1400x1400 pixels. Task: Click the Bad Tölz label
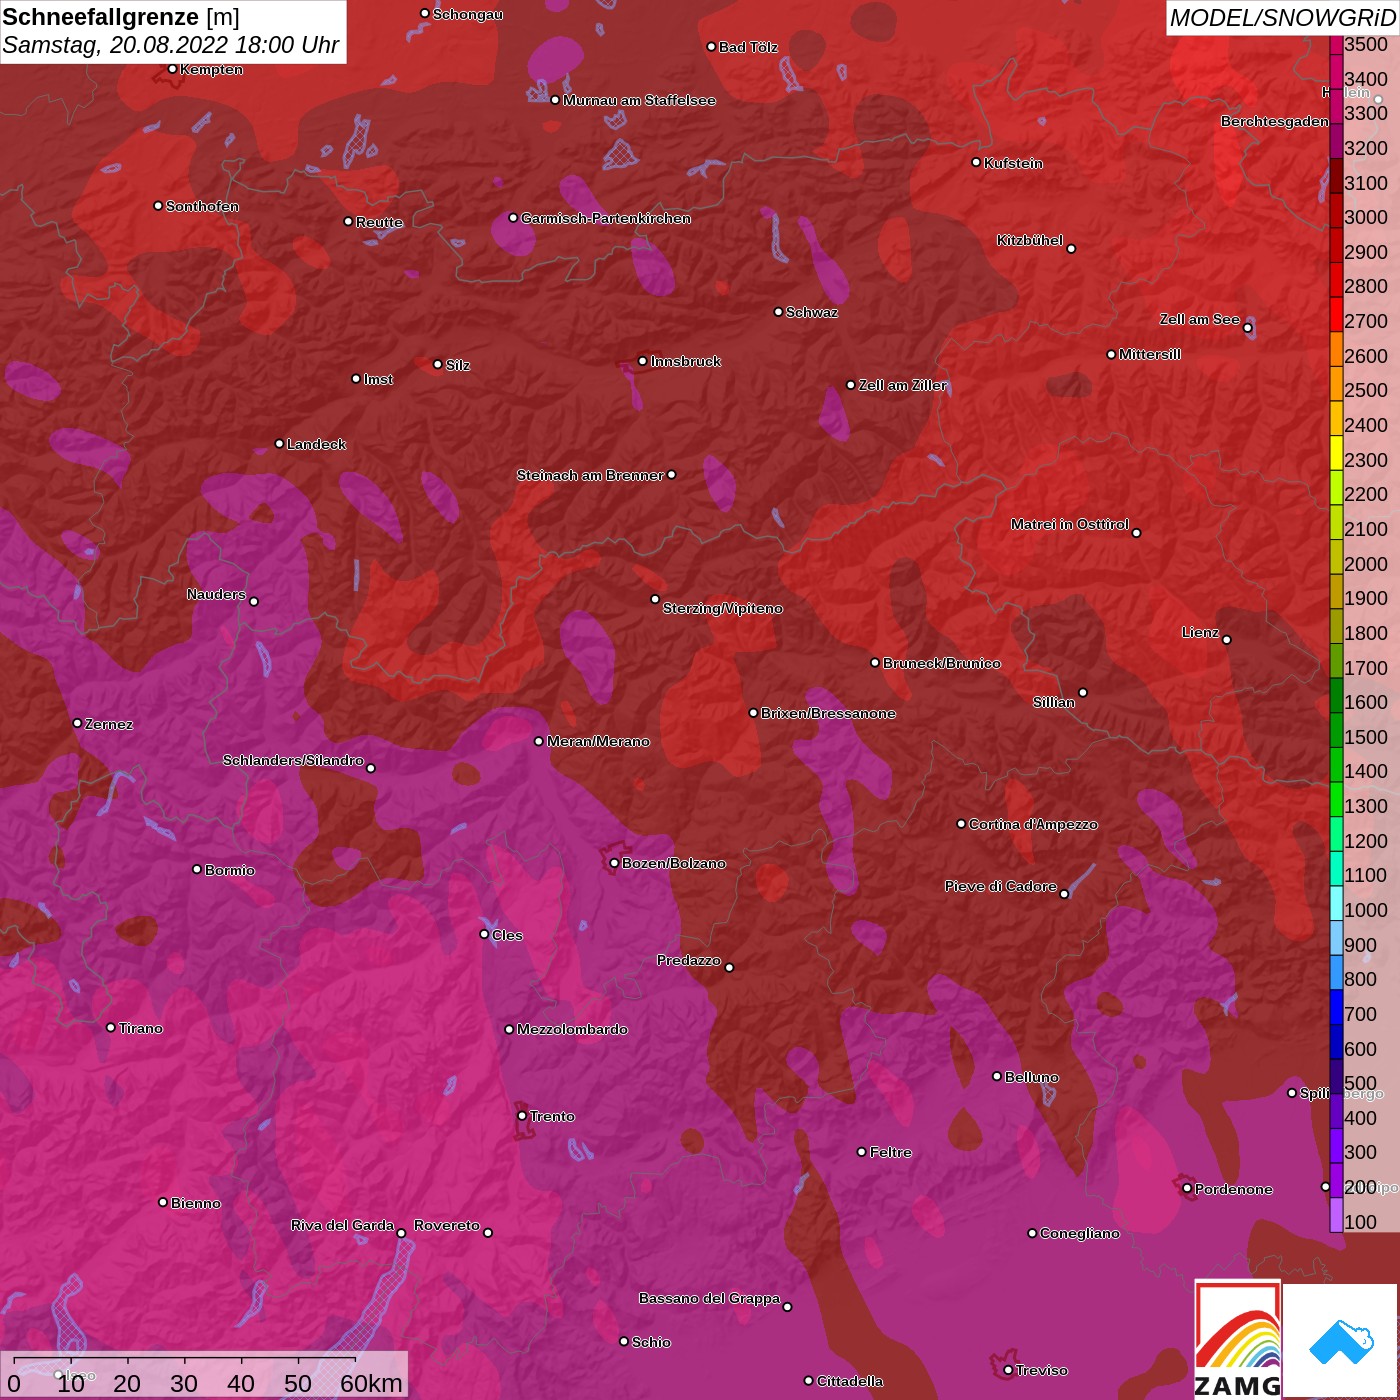pyautogui.click(x=747, y=47)
